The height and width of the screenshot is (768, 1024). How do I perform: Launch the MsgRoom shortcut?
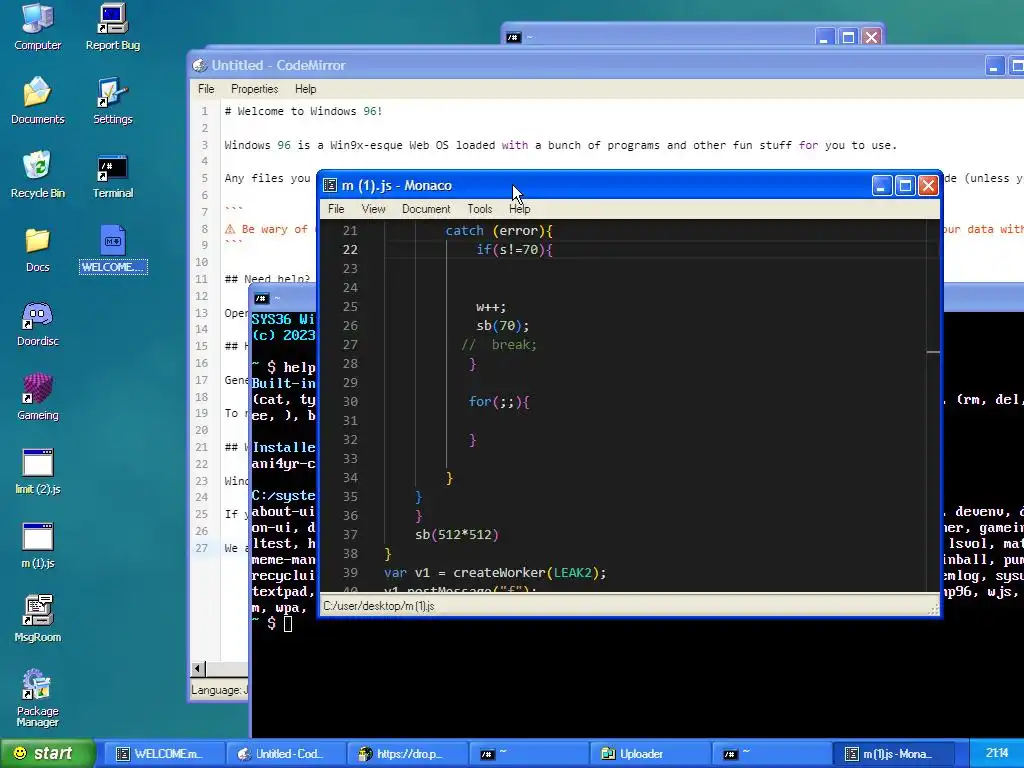coord(37,618)
